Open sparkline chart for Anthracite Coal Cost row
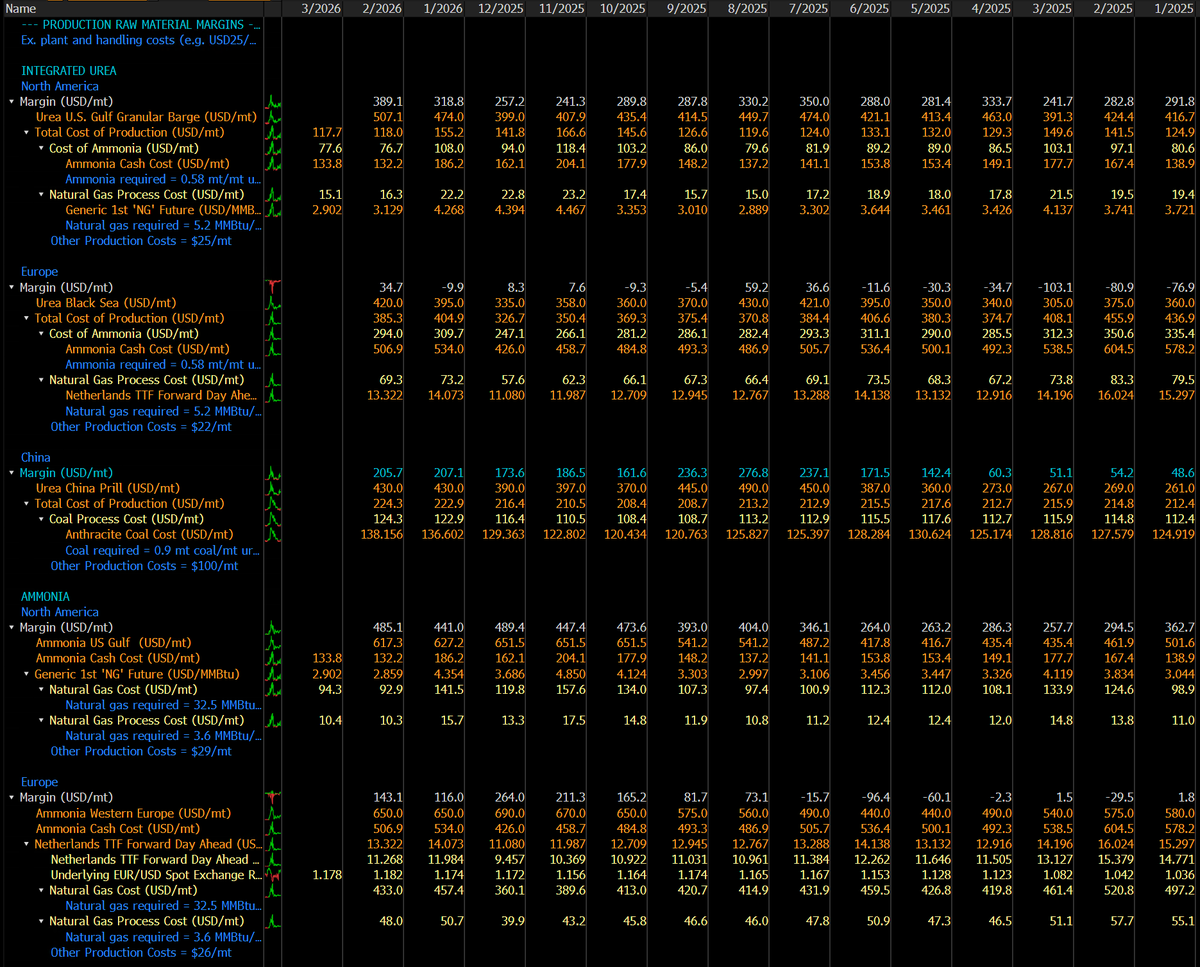 (x=273, y=534)
